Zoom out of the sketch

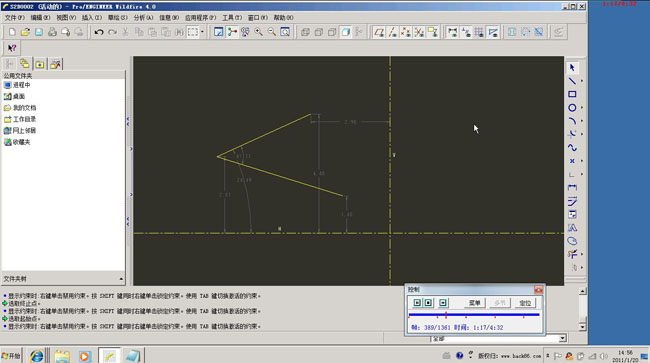(272, 32)
